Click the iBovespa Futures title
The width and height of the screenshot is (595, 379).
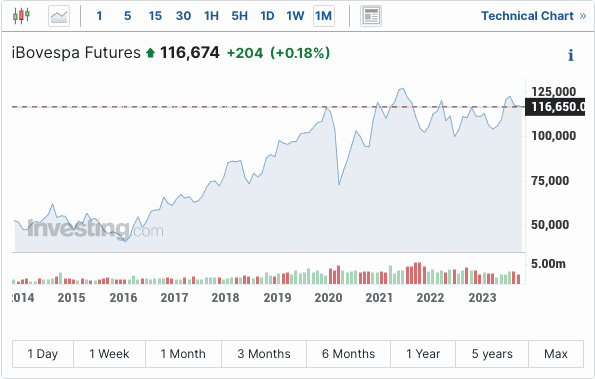[76, 53]
